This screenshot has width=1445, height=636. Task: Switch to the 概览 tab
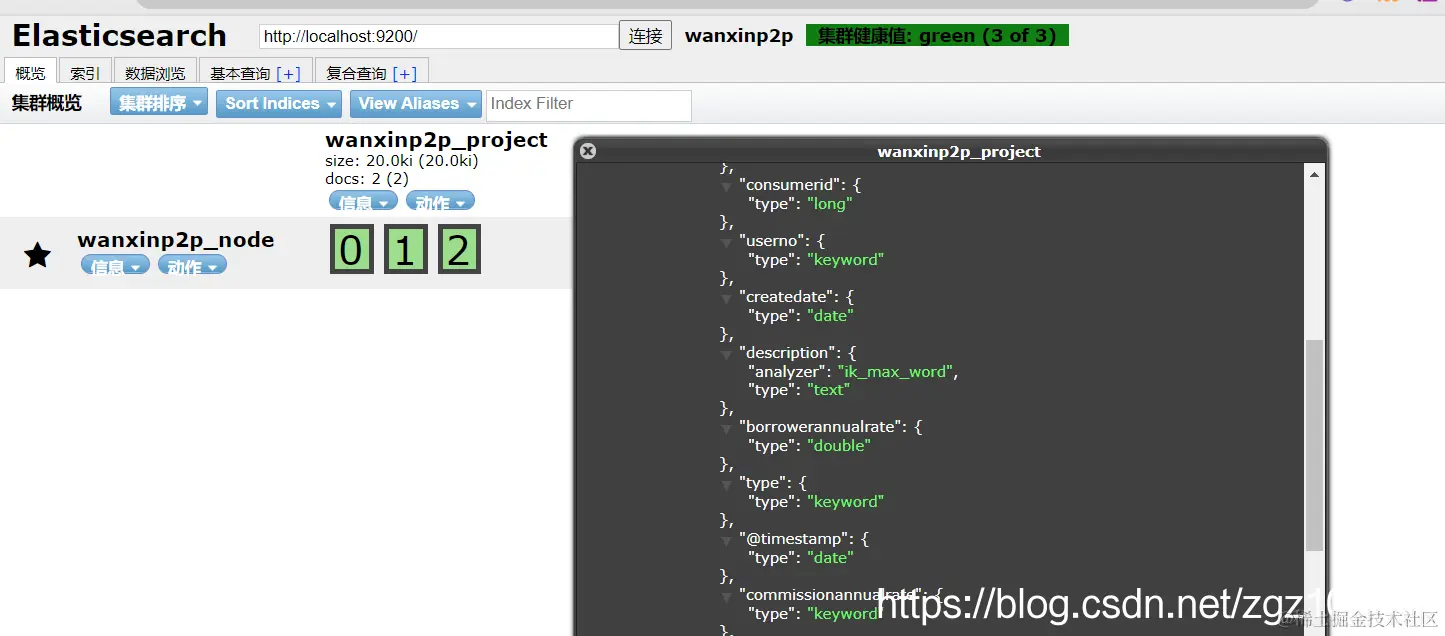tap(31, 72)
